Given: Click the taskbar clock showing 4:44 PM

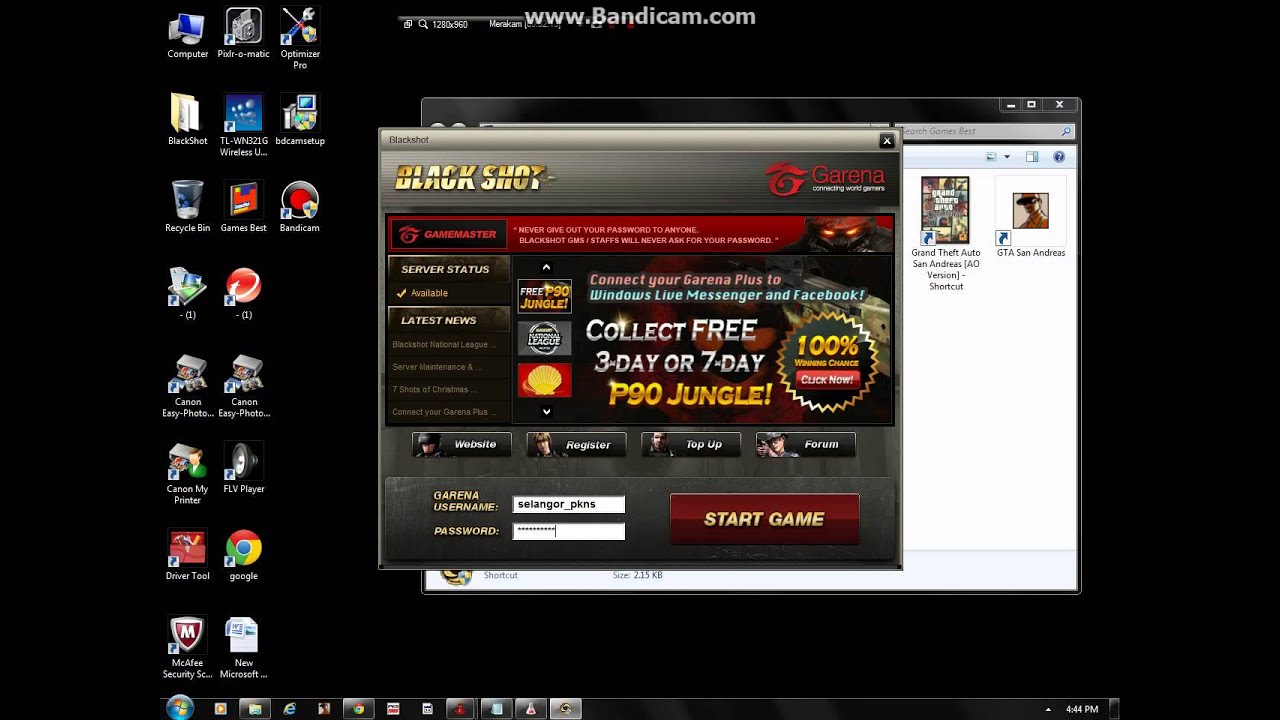Looking at the screenshot, I should 1082,709.
